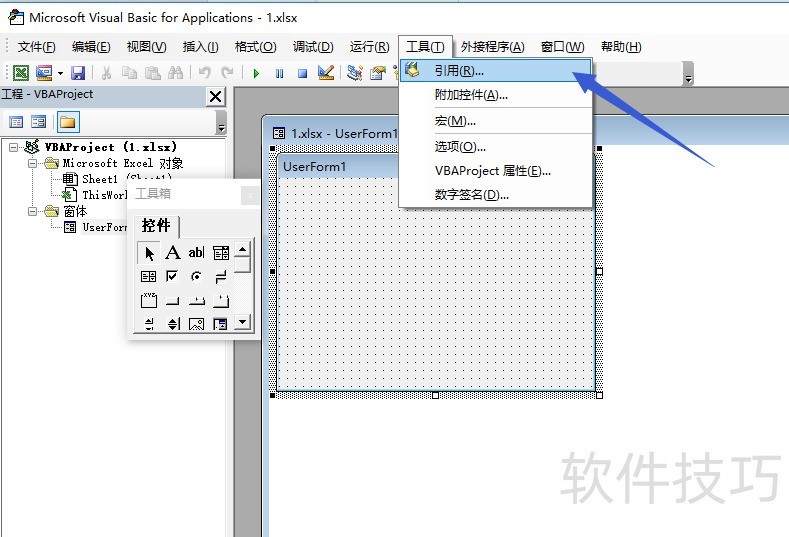Click toolbox scrollbar down arrow
Screen dimensions: 789x537
pos(243,322)
